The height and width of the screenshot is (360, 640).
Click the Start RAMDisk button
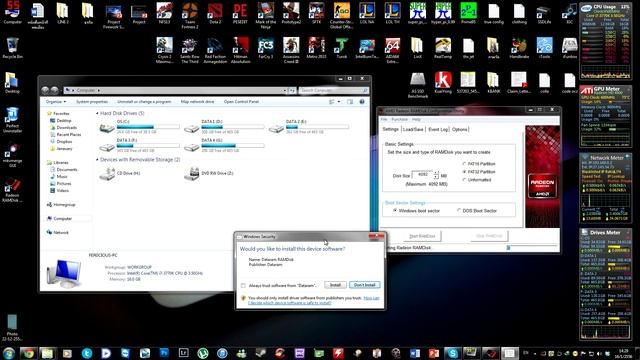tap(422, 236)
